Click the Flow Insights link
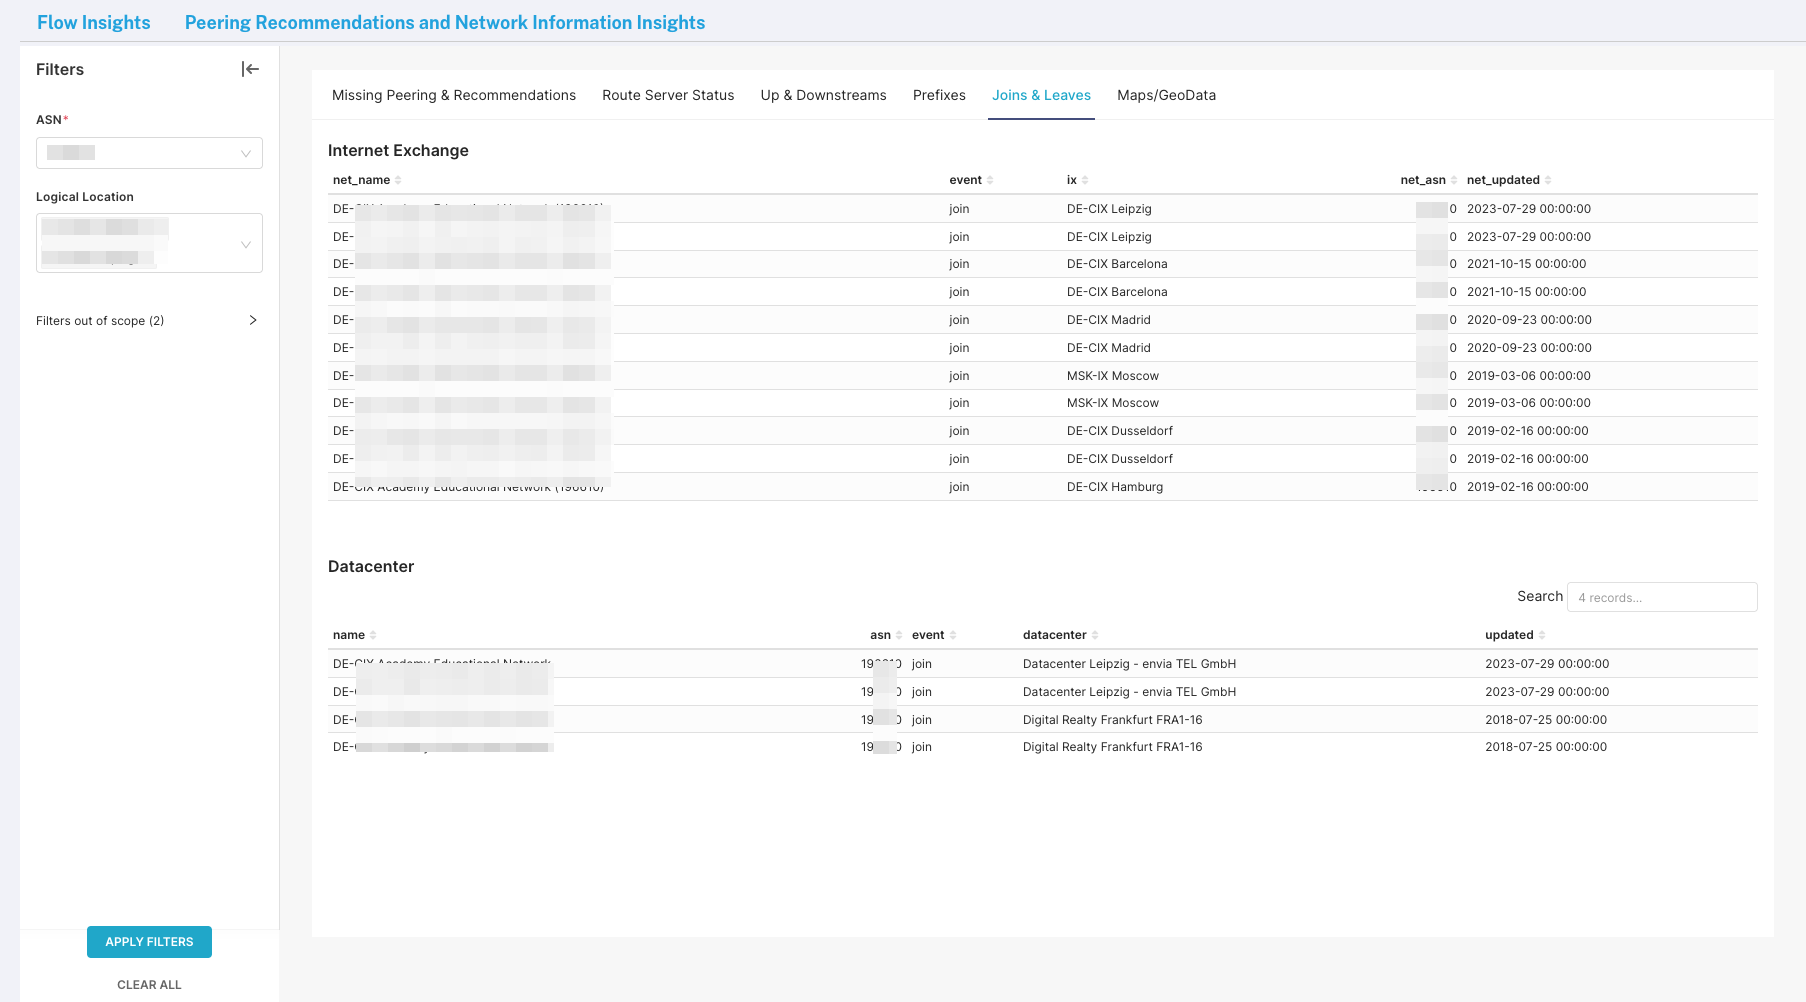 tap(94, 22)
